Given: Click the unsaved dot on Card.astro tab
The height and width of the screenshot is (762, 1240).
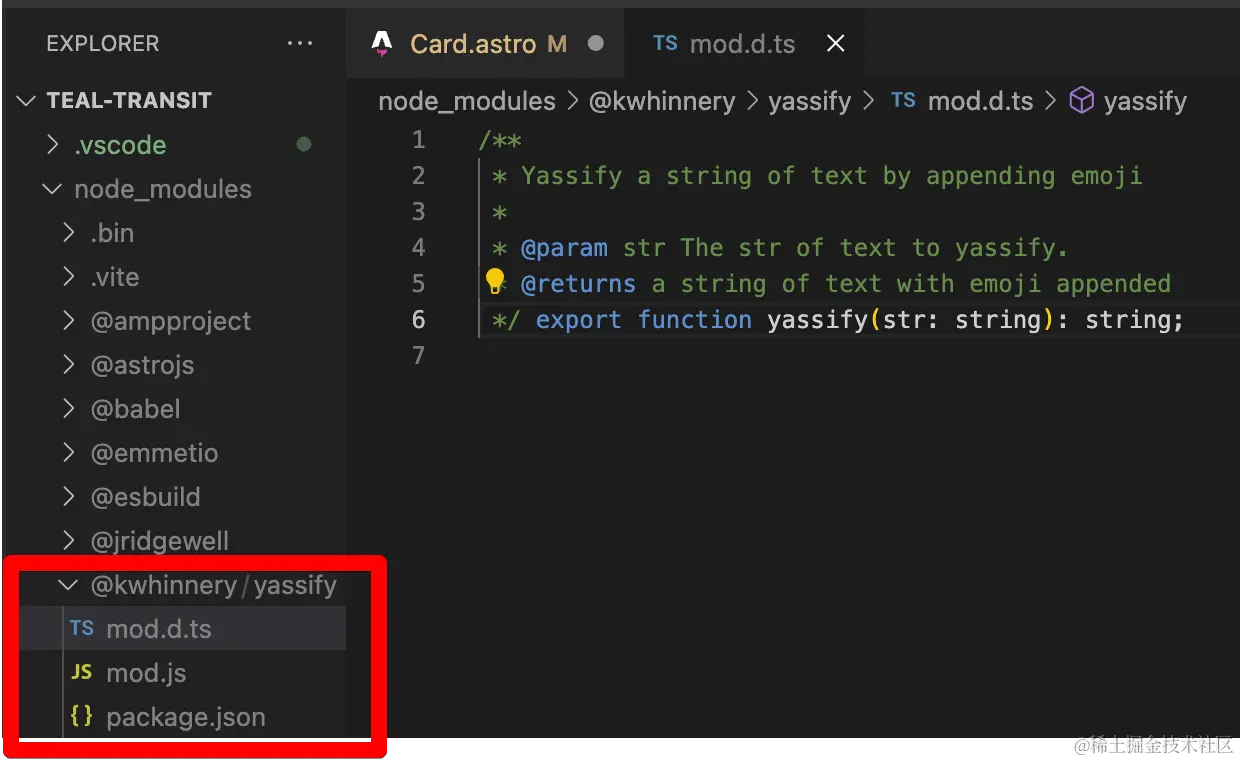Looking at the screenshot, I should tap(596, 43).
